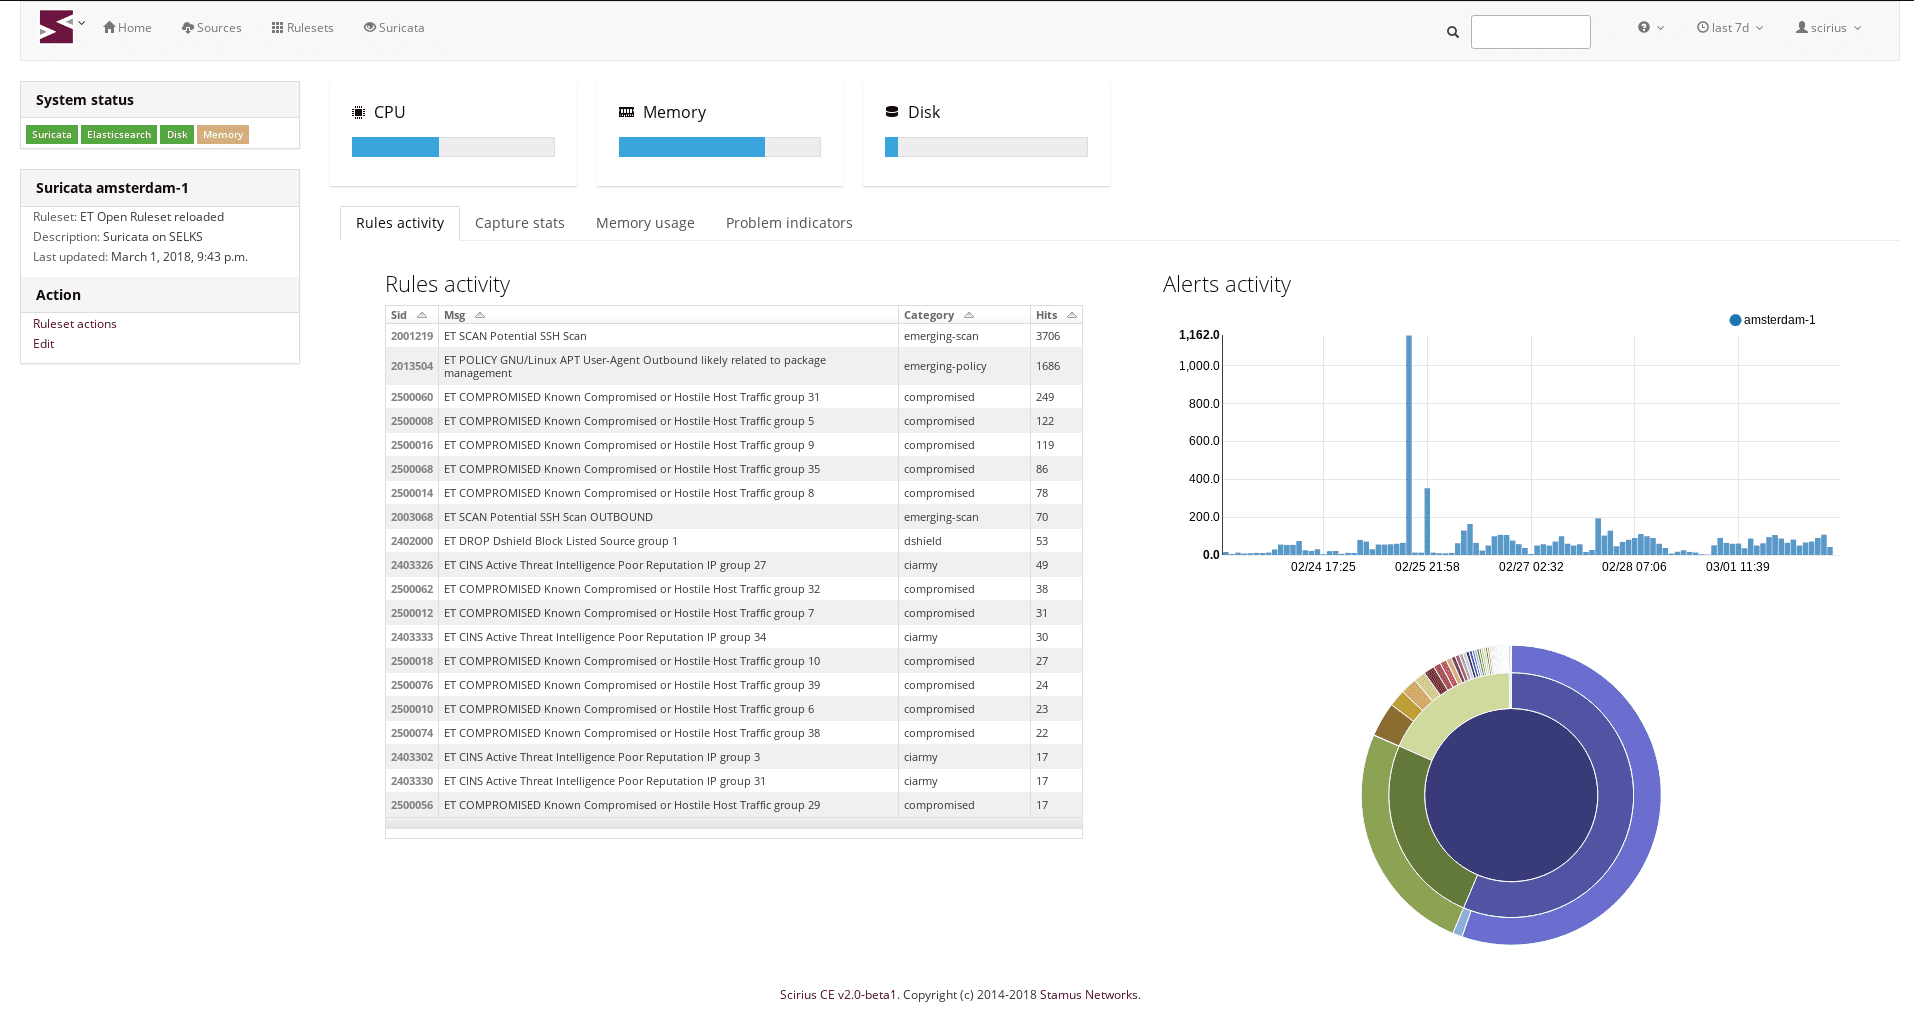1914x1022 pixels.
Task: Switch to the Problem indicators tab
Action: pyautogui.click(x=789, y=223)
